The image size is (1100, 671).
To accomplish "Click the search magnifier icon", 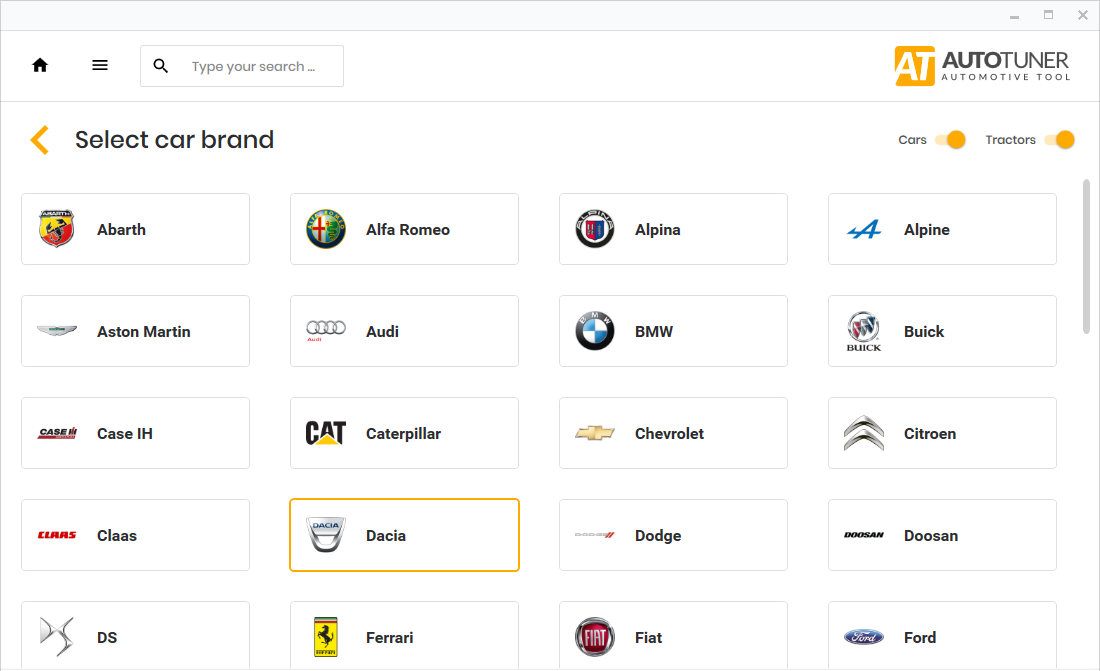I will point(161,66).
